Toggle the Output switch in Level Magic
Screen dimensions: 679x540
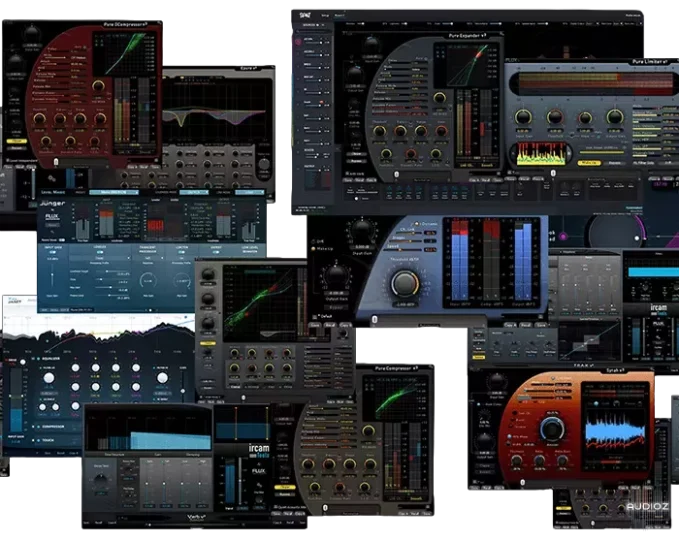point(215,252)
